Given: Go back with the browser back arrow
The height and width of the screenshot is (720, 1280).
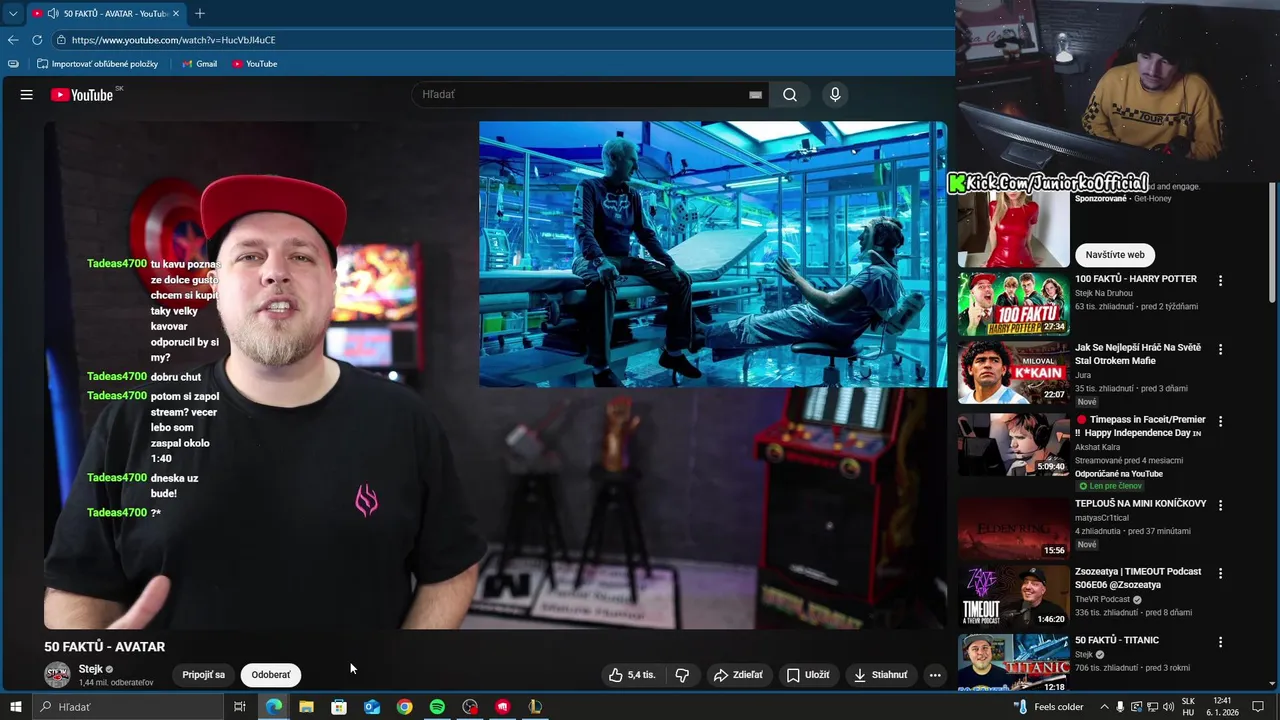Looking at the screenshot, I should pos(13,40).
